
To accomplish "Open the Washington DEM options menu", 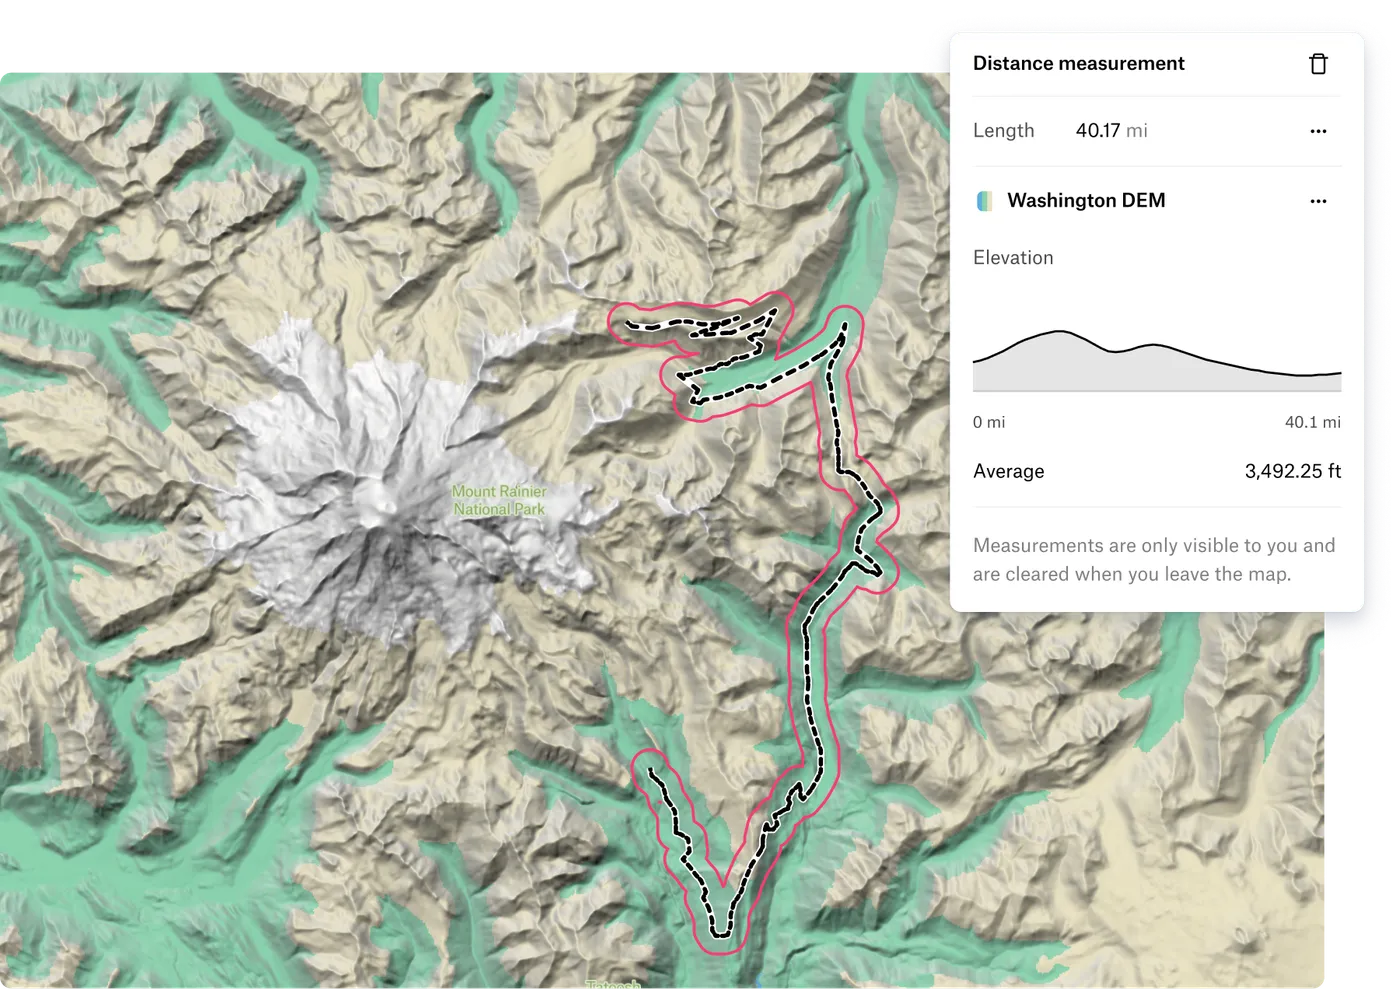I will tap(1318, 201).
